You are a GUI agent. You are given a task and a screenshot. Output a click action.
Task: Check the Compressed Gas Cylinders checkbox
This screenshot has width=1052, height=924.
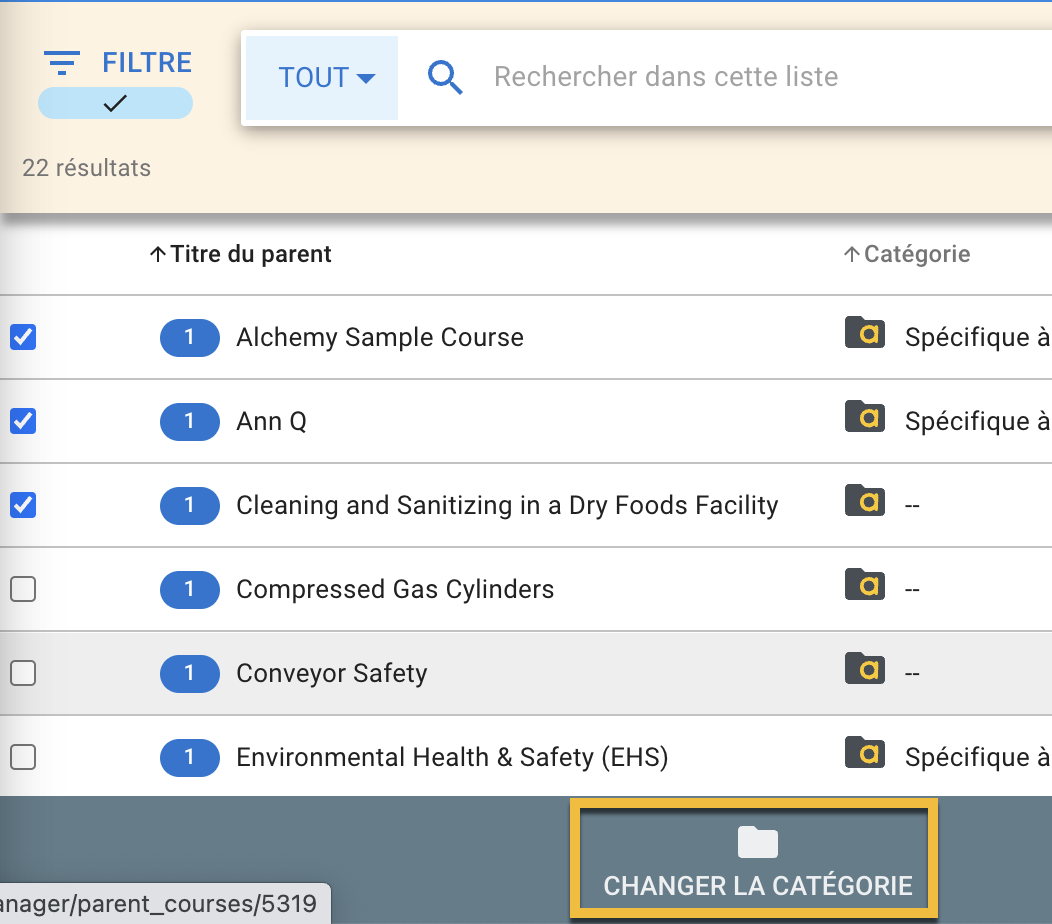tap(23, 589)
